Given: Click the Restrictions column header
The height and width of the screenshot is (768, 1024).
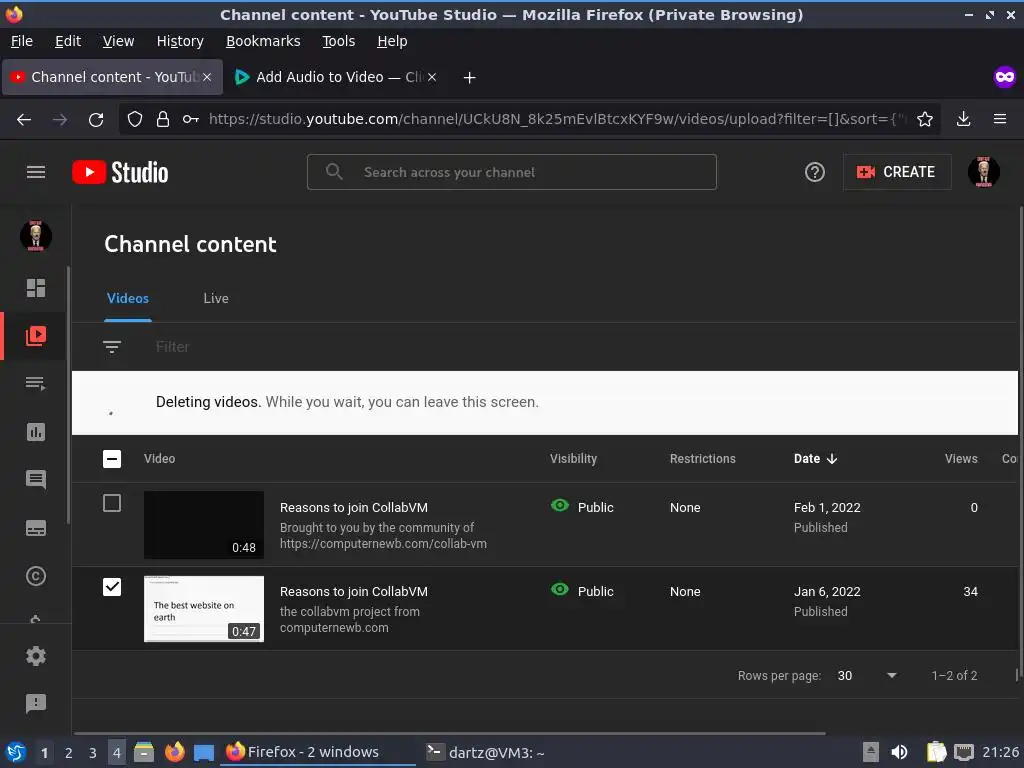Looking at the screenshot, I should click(x=703, y=458).
